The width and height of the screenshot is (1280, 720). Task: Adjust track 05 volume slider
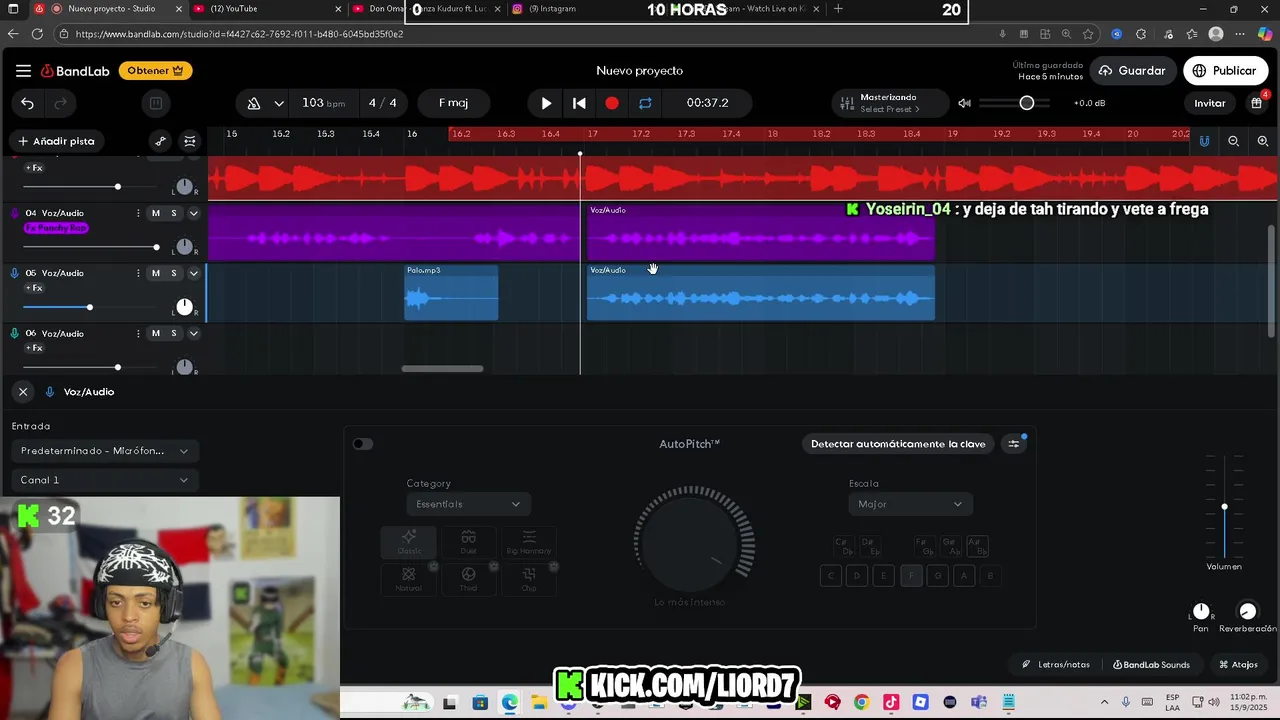(89, 307)
